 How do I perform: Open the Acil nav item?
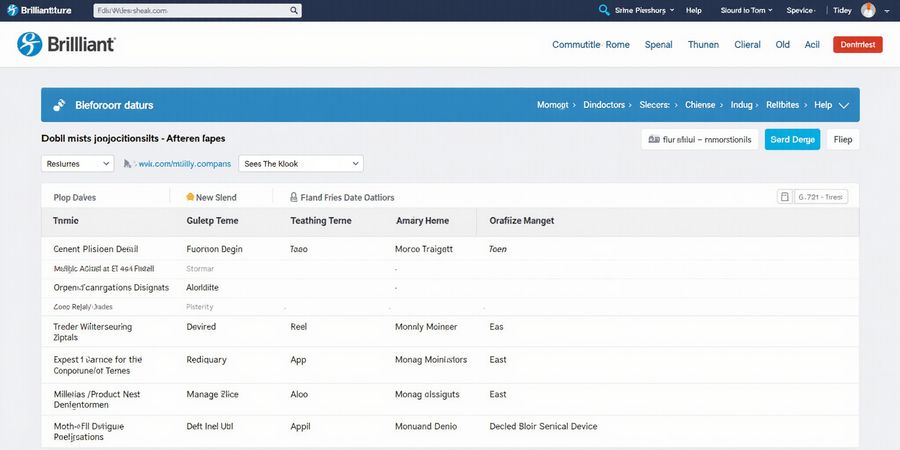(x=812, y=44)
